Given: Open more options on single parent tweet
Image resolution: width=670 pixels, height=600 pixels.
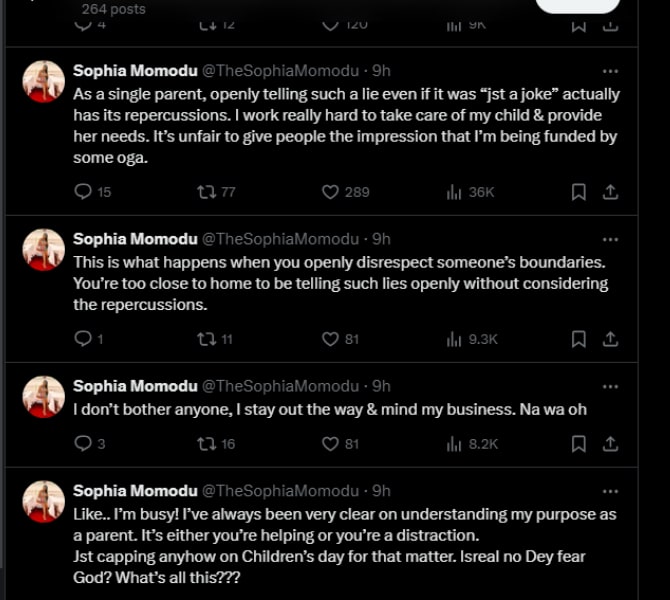Looking at the screenshot, I should point(610,72).
